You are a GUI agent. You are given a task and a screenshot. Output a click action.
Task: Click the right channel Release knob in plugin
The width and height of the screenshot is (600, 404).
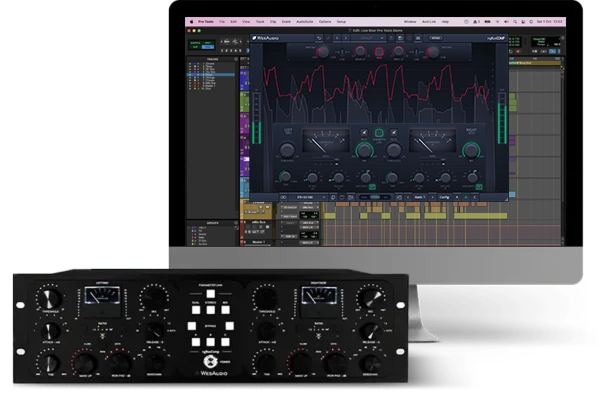tap(445, 177)
